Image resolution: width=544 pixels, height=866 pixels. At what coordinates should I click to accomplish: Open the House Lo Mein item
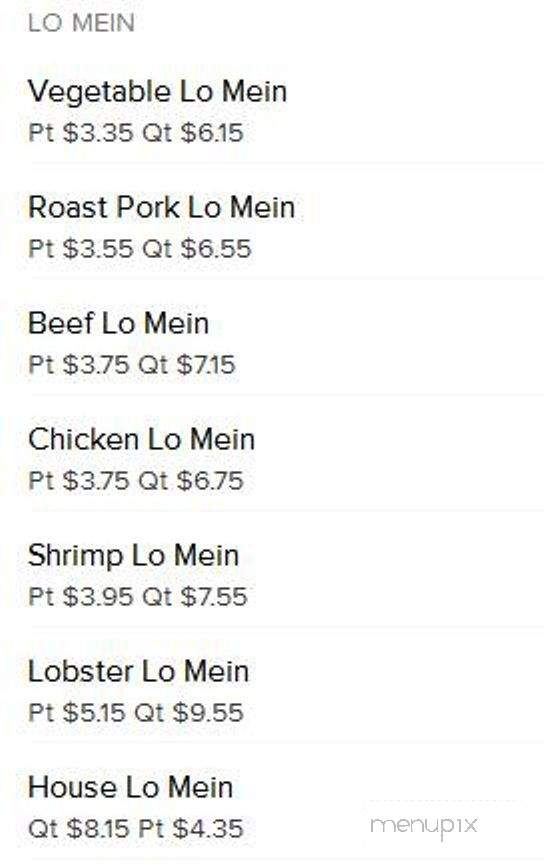[x=130, y=788]
